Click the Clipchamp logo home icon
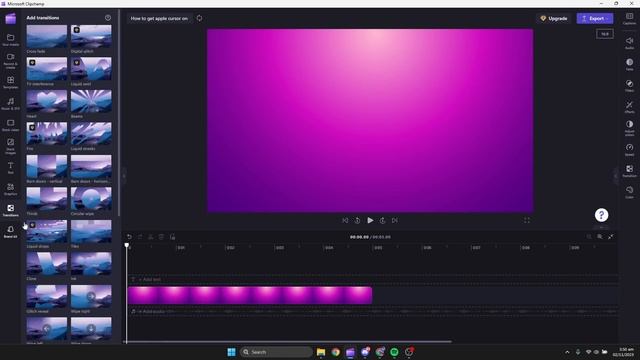Viewport: 640px width, 360px height. click(x=11, y=18)
